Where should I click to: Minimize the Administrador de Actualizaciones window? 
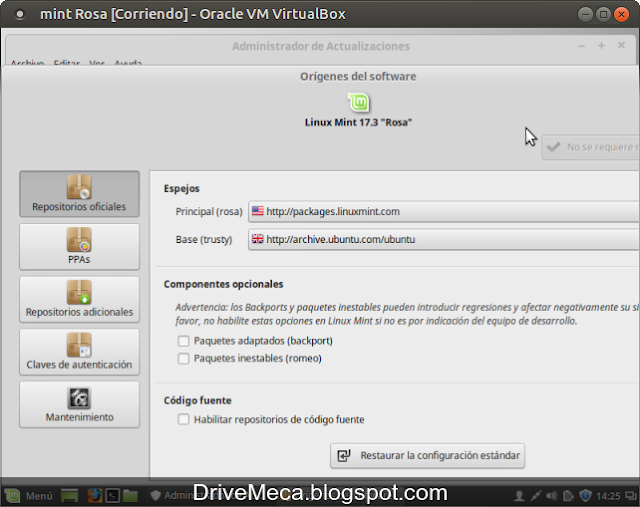click(x=582, y=46)
